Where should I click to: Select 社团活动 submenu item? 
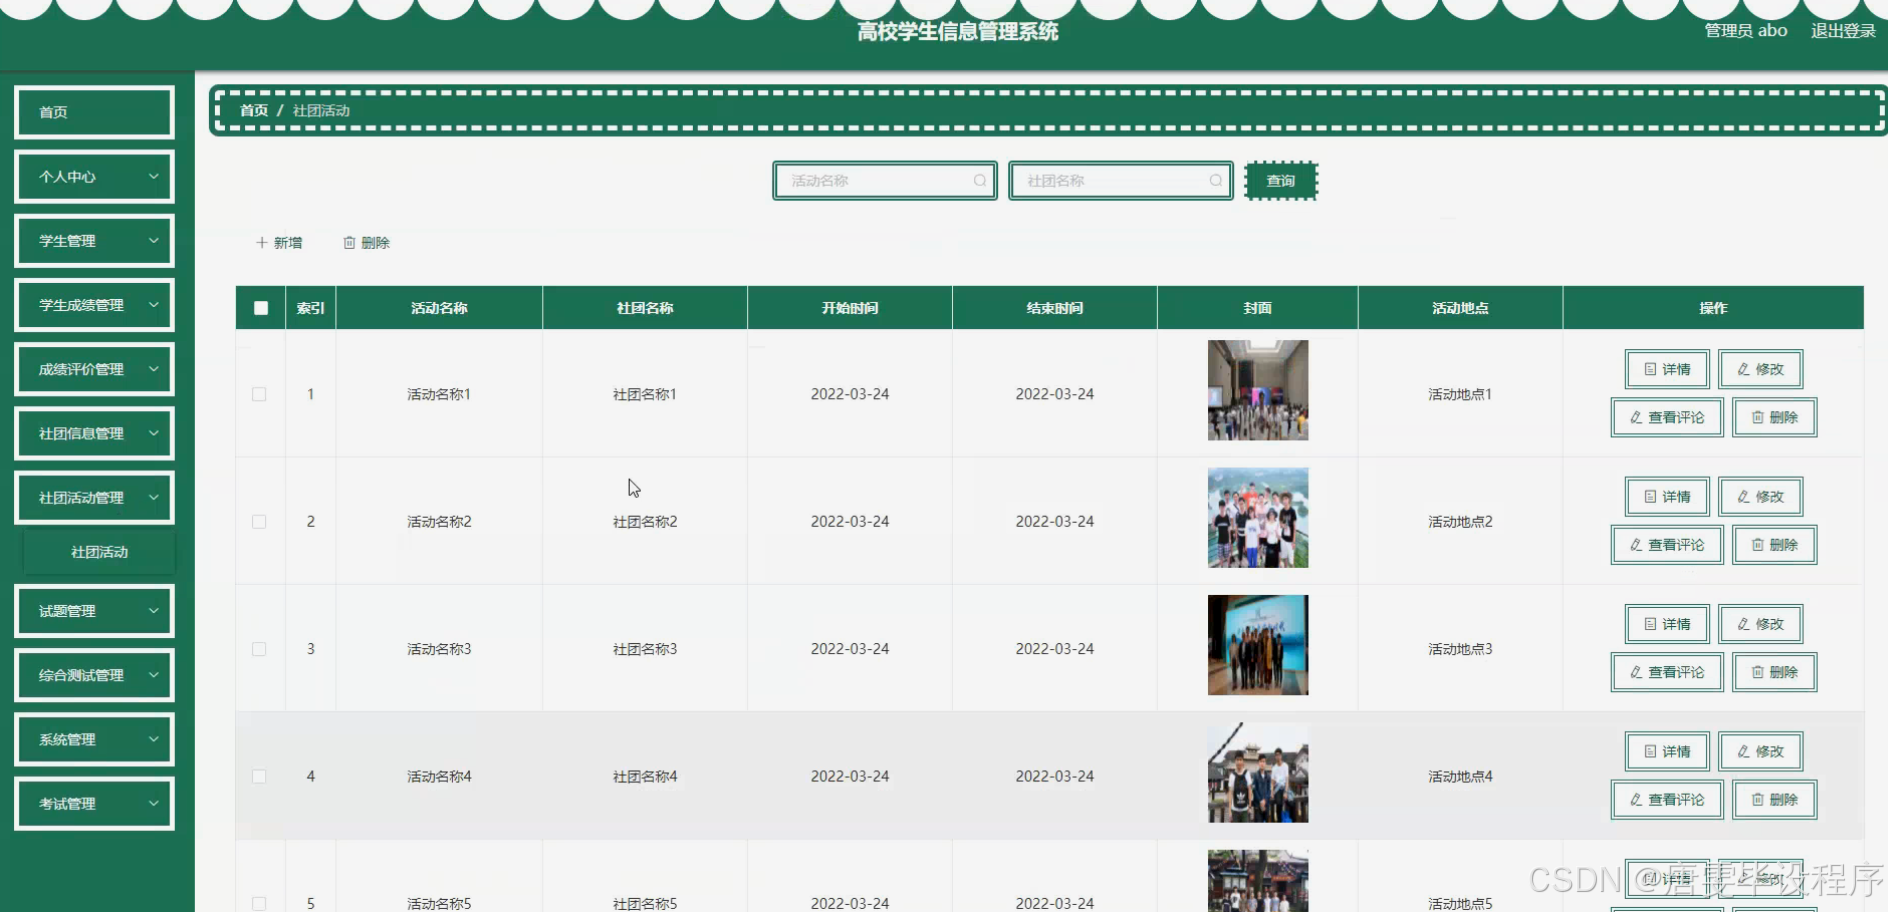(x=99, y=552)
